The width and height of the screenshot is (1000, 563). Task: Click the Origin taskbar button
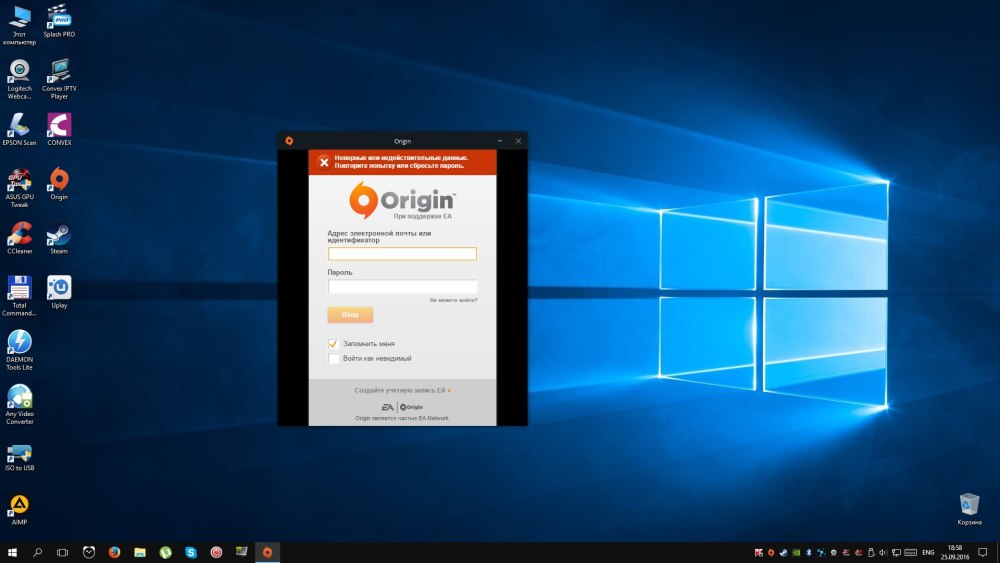click(x=267, y=552)
